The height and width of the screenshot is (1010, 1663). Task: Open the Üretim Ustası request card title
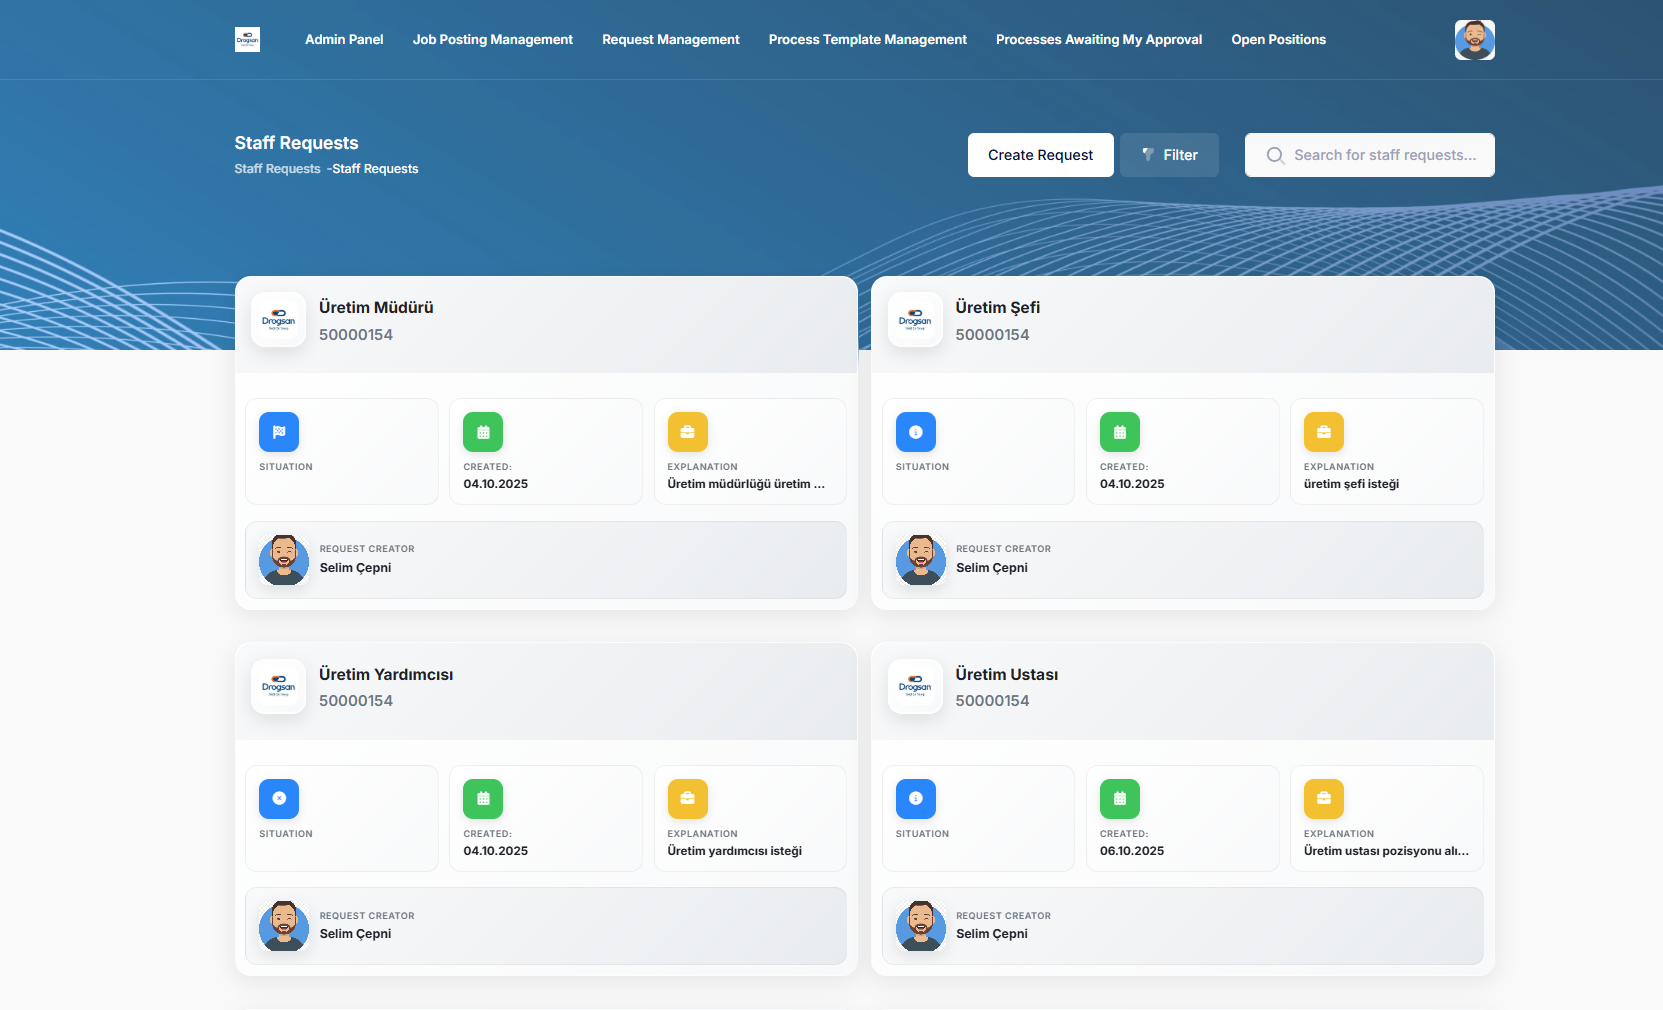pos(1006,674)
